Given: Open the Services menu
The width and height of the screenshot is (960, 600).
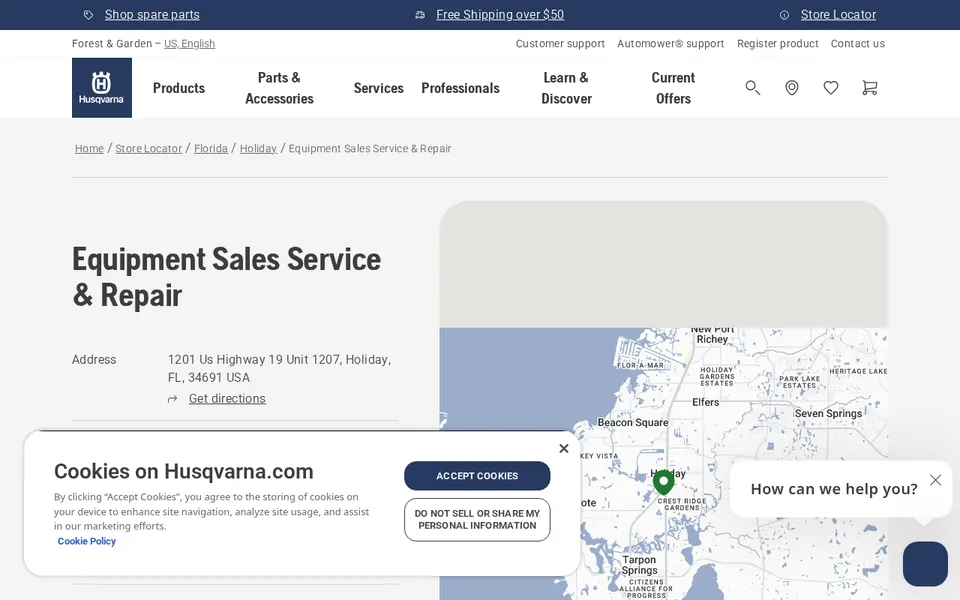Looking at the screenshot, I should (378, 88).
